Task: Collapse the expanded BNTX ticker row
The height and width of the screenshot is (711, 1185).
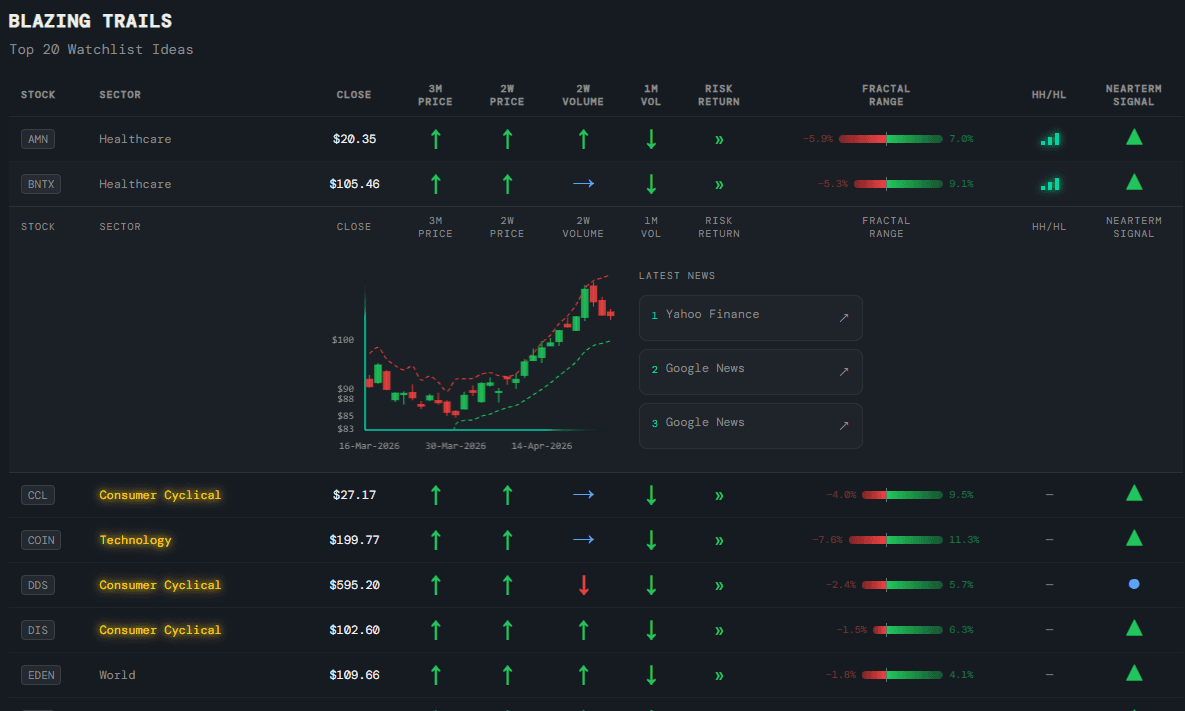Action: [x=38, y=184]
